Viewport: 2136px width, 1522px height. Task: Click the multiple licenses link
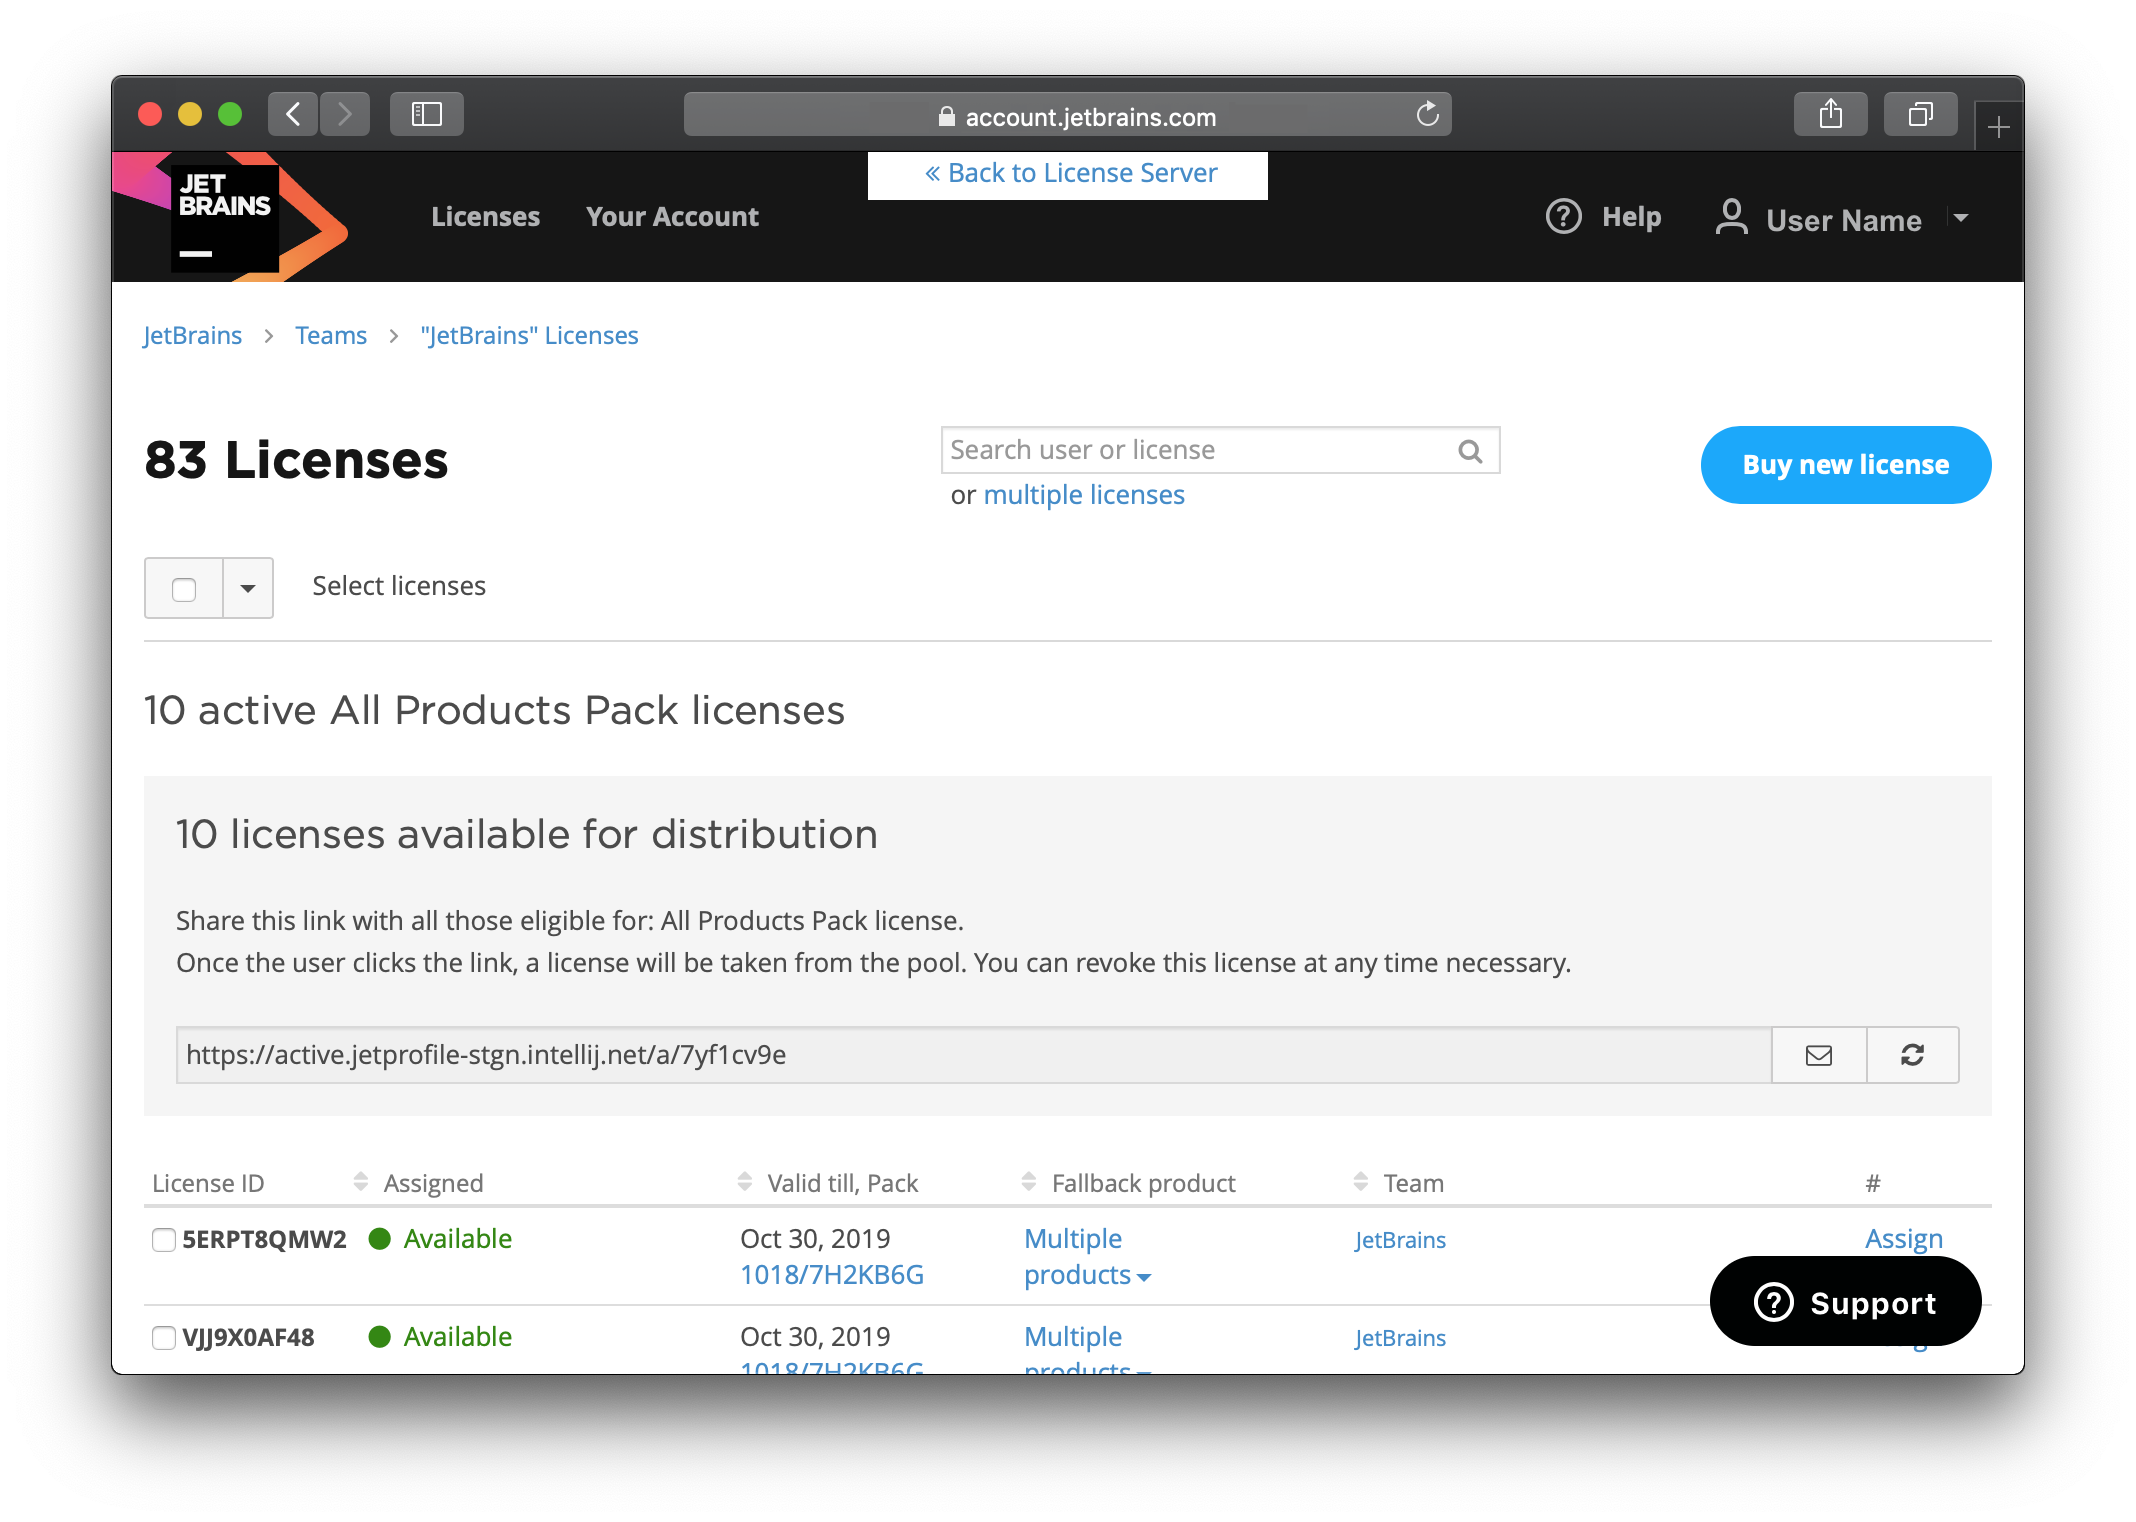[1084, 494]
